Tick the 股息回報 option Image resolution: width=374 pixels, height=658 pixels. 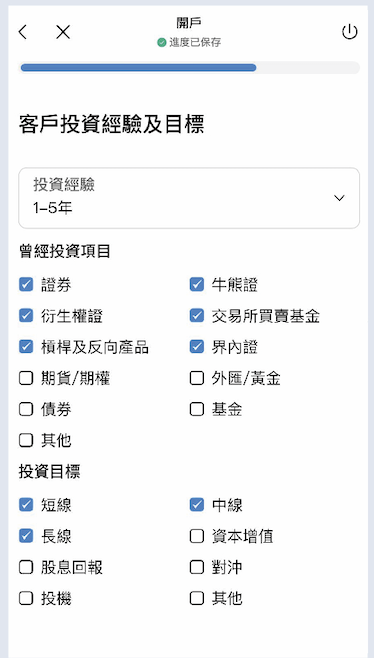click(26, 567)
